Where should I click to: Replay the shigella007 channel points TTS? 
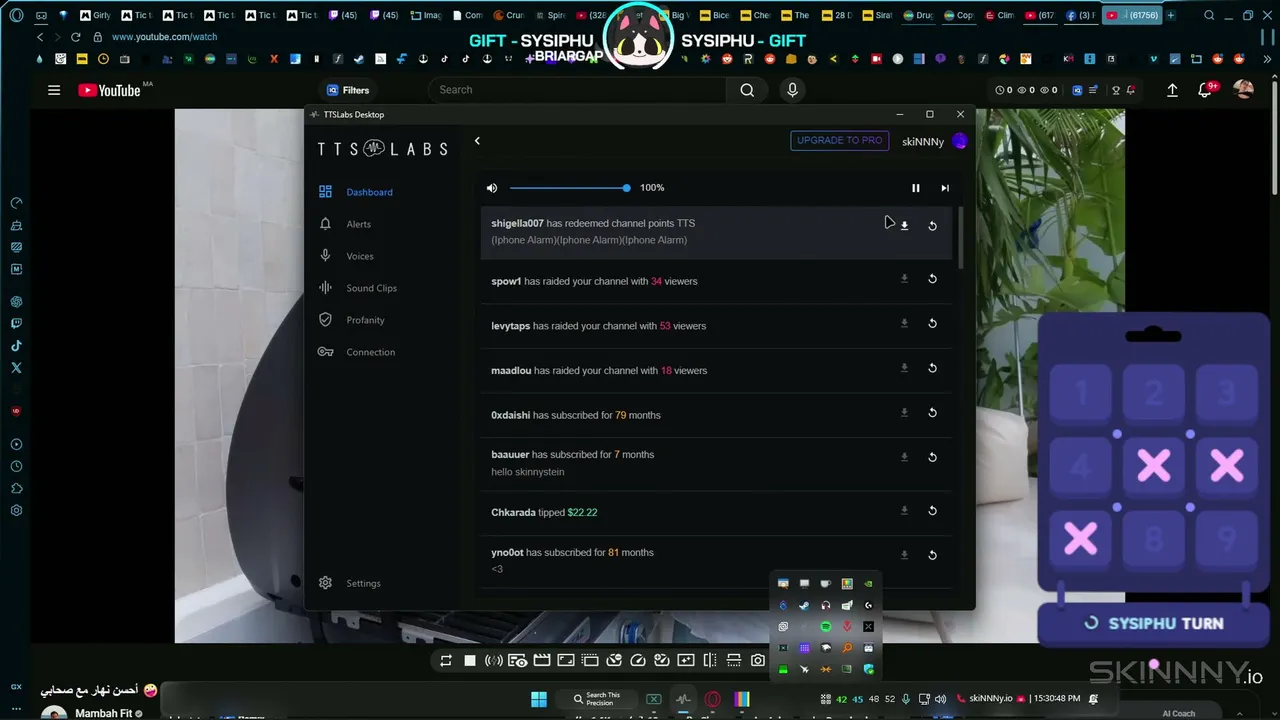click(x=932, y=226)
